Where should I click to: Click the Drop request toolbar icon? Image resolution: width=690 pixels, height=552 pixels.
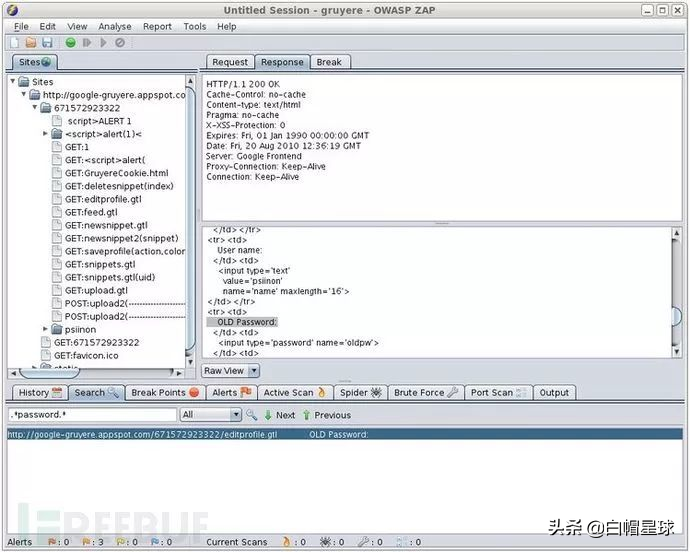120,43
